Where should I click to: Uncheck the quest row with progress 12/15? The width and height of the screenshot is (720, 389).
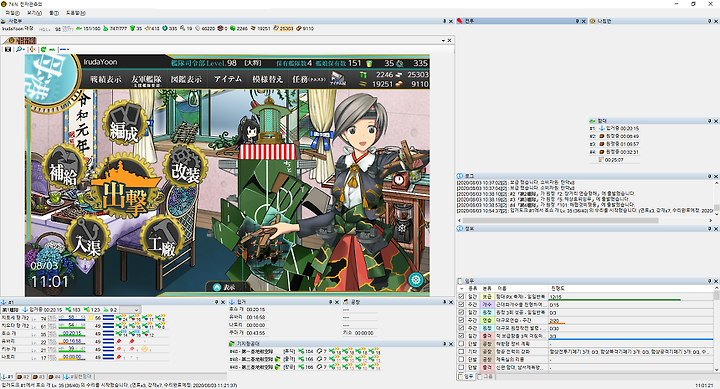[x=461, y=297]
